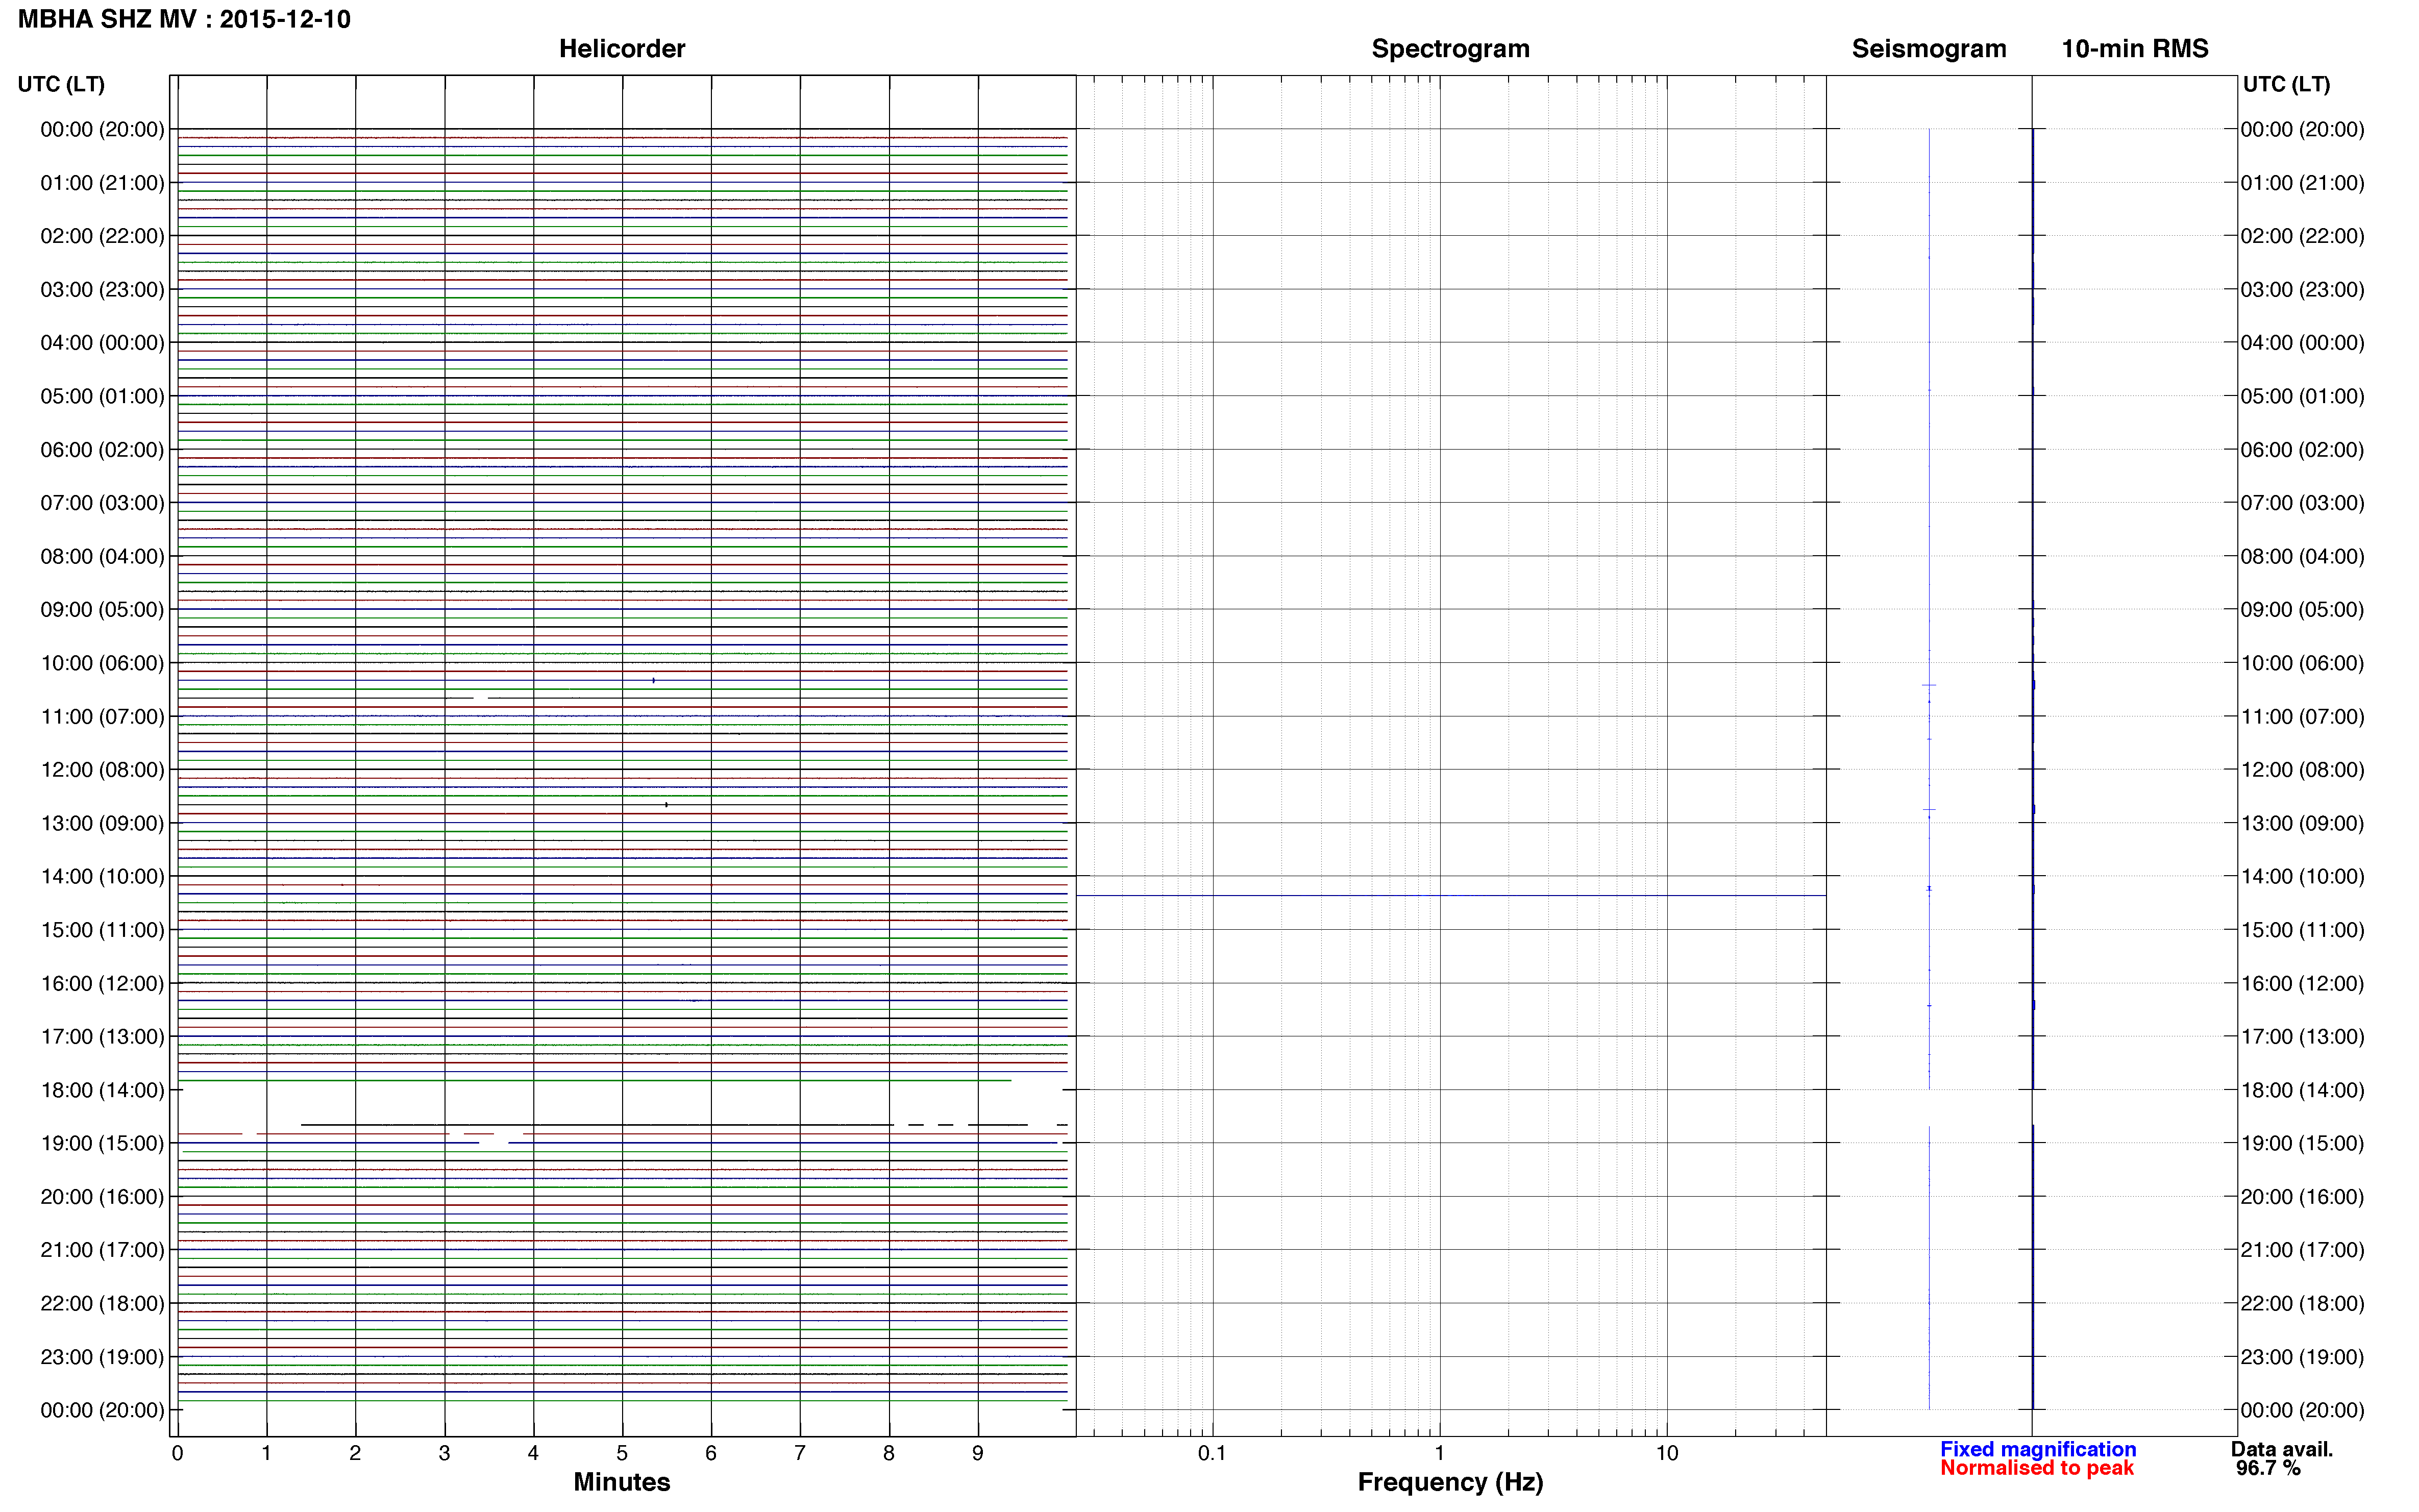Click the 13:00 (09:00) label on RMS axis
2419x1512 pixels.
[x=2302, y=823]
